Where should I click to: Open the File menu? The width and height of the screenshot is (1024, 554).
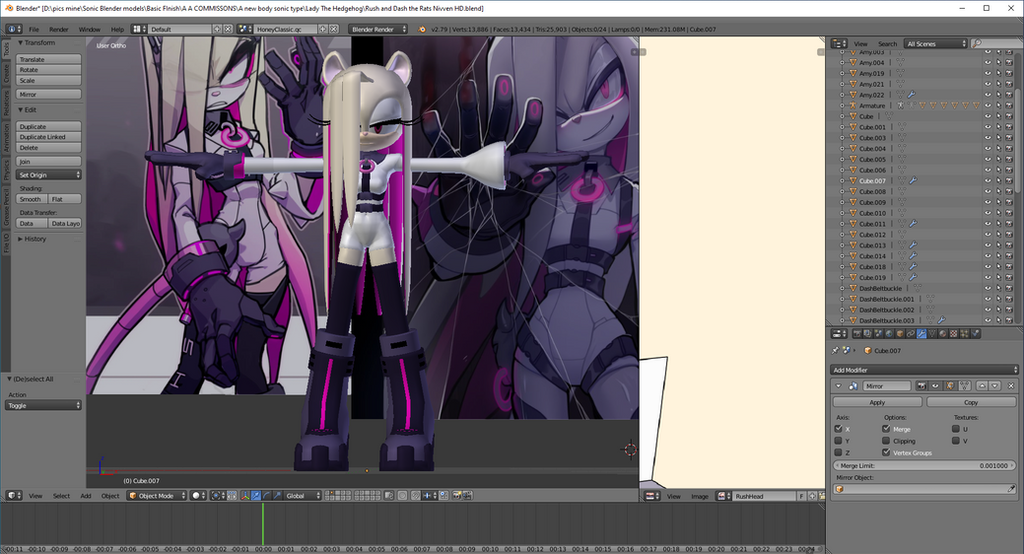pyautogui.click(x=34, y=29)
